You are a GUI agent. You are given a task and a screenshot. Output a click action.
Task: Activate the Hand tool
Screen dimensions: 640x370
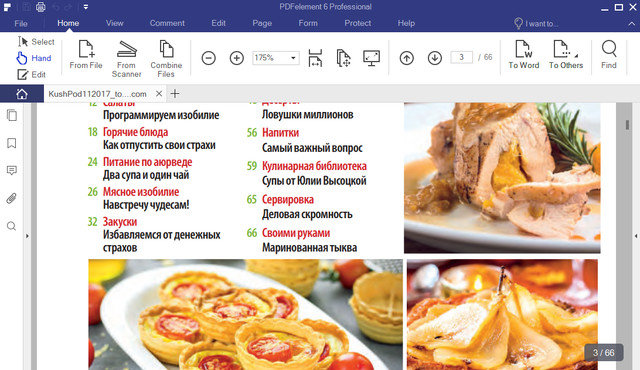click(34, 58)
